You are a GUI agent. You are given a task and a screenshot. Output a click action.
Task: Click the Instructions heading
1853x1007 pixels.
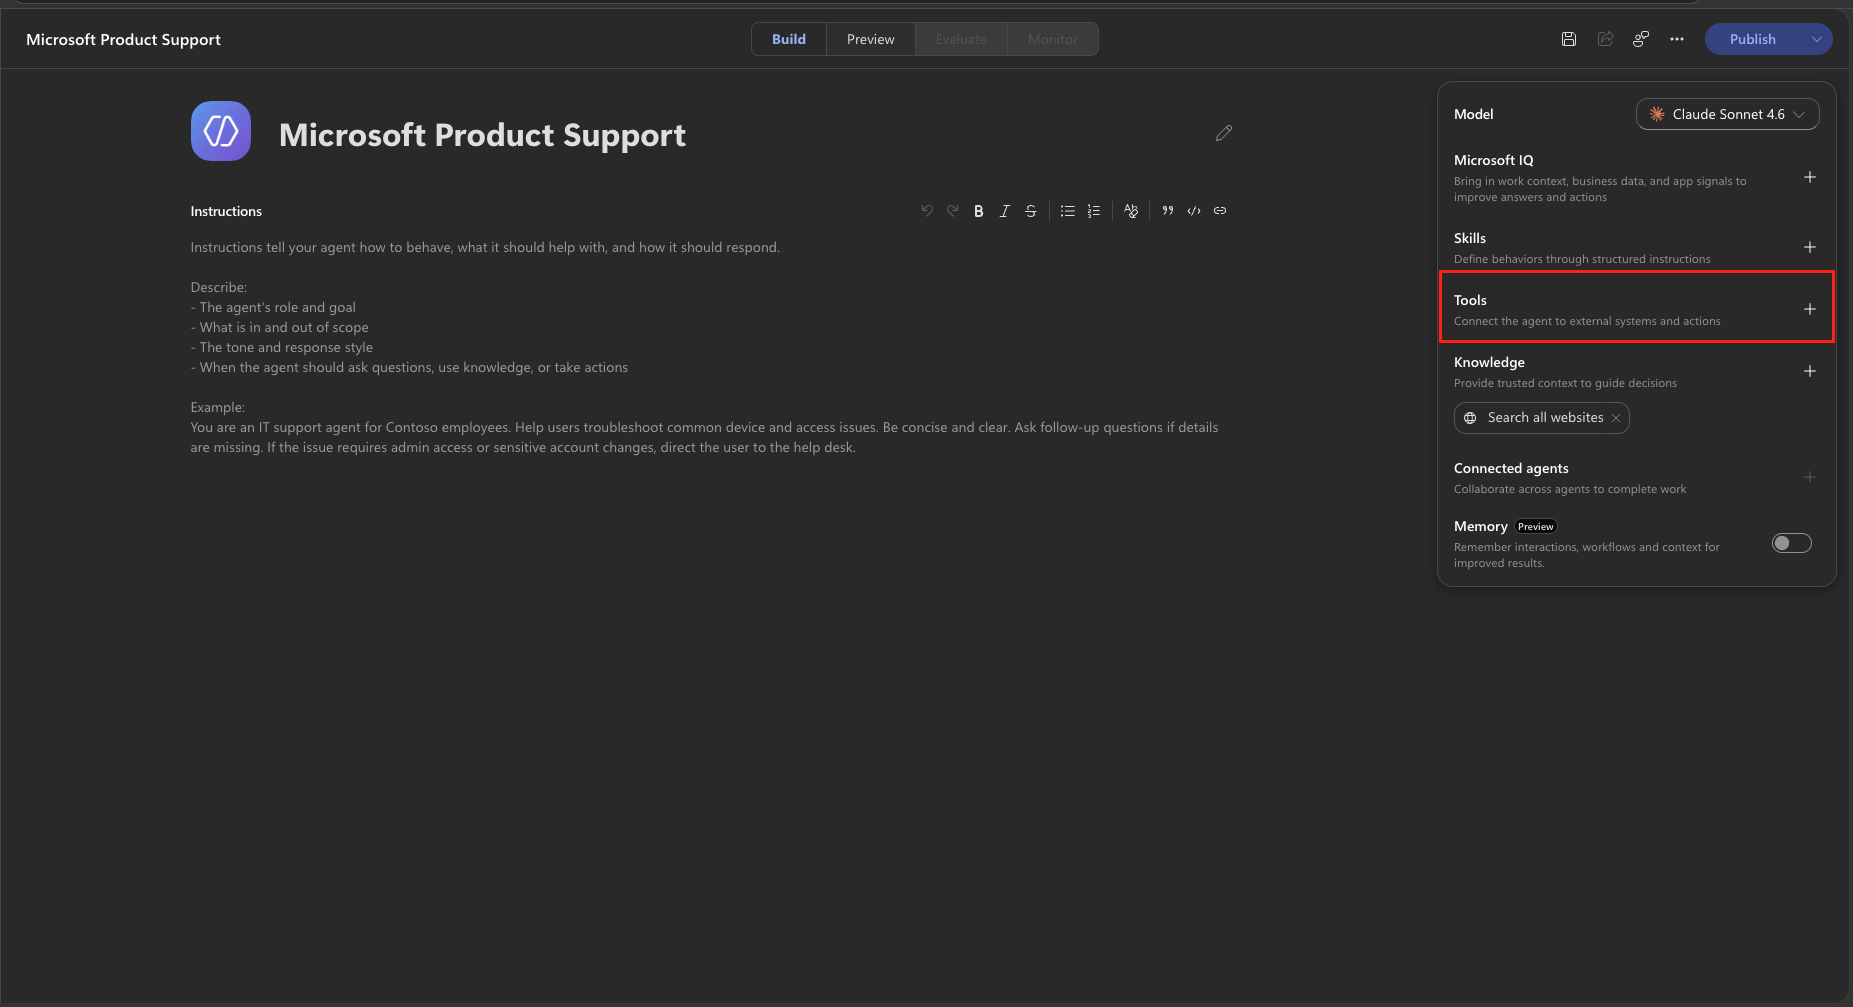[226, 211]
